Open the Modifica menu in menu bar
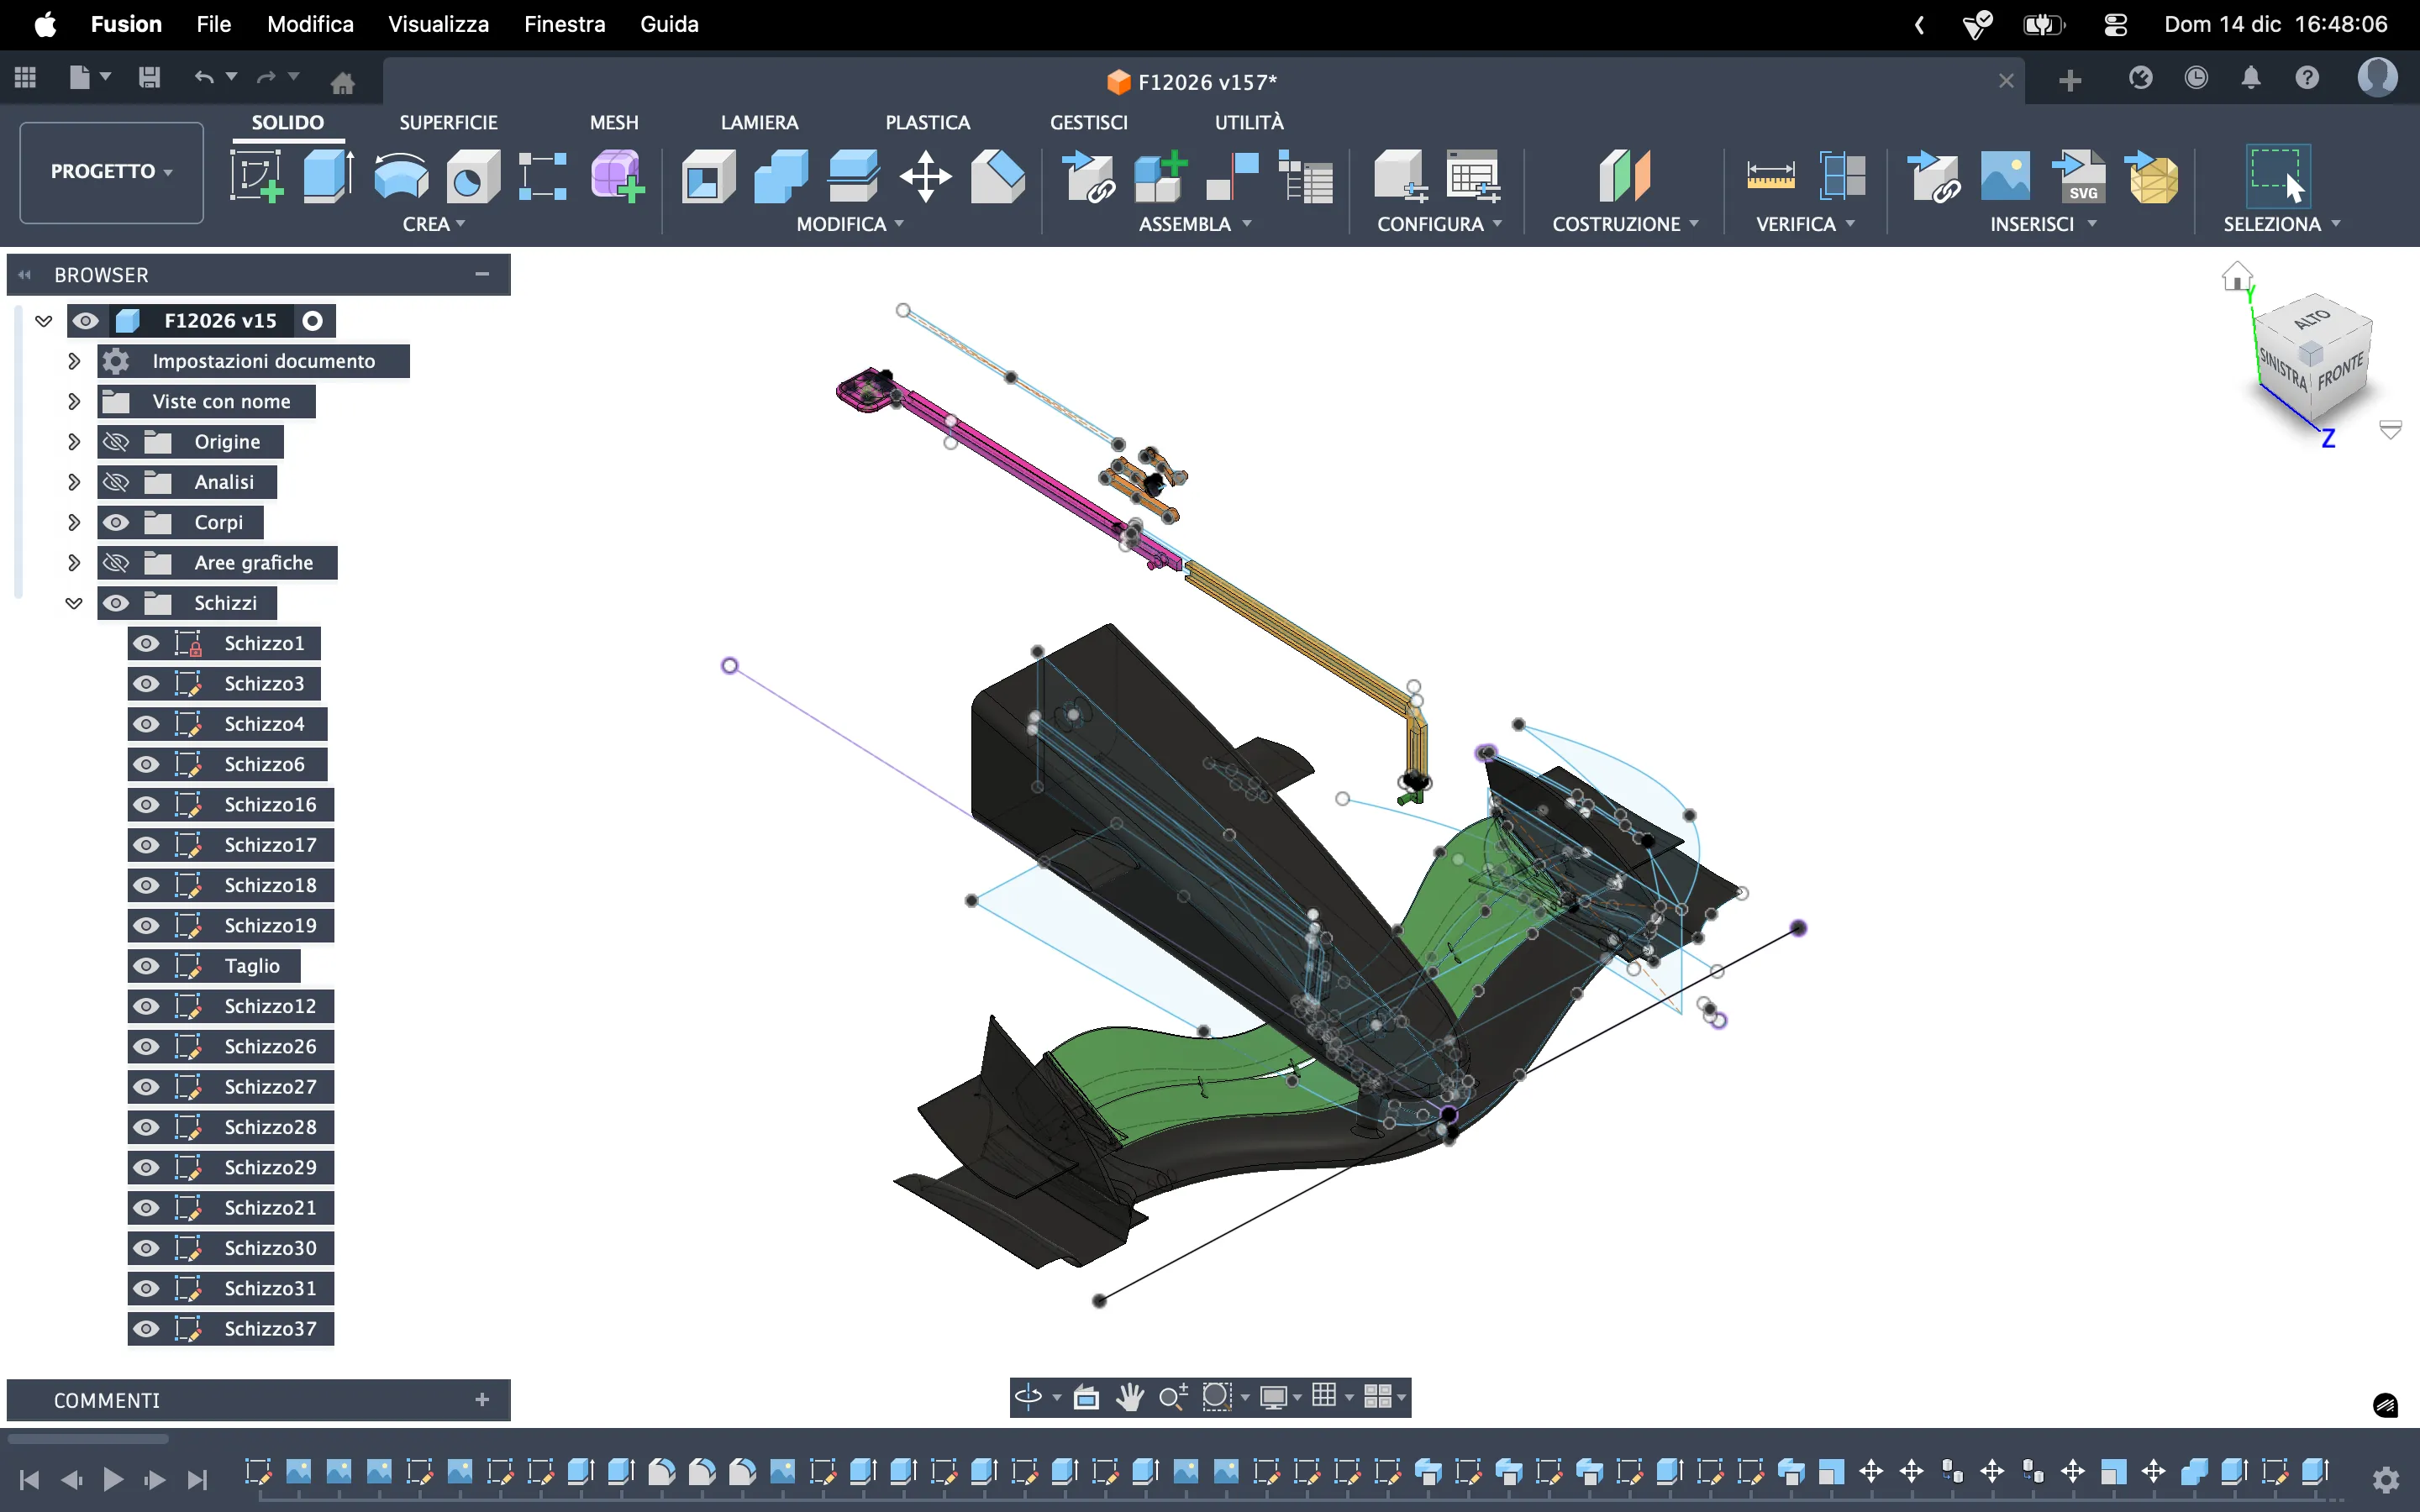Image resolution: width=2420 pixels, height=1512 pixels. click(x=310, y=24)
